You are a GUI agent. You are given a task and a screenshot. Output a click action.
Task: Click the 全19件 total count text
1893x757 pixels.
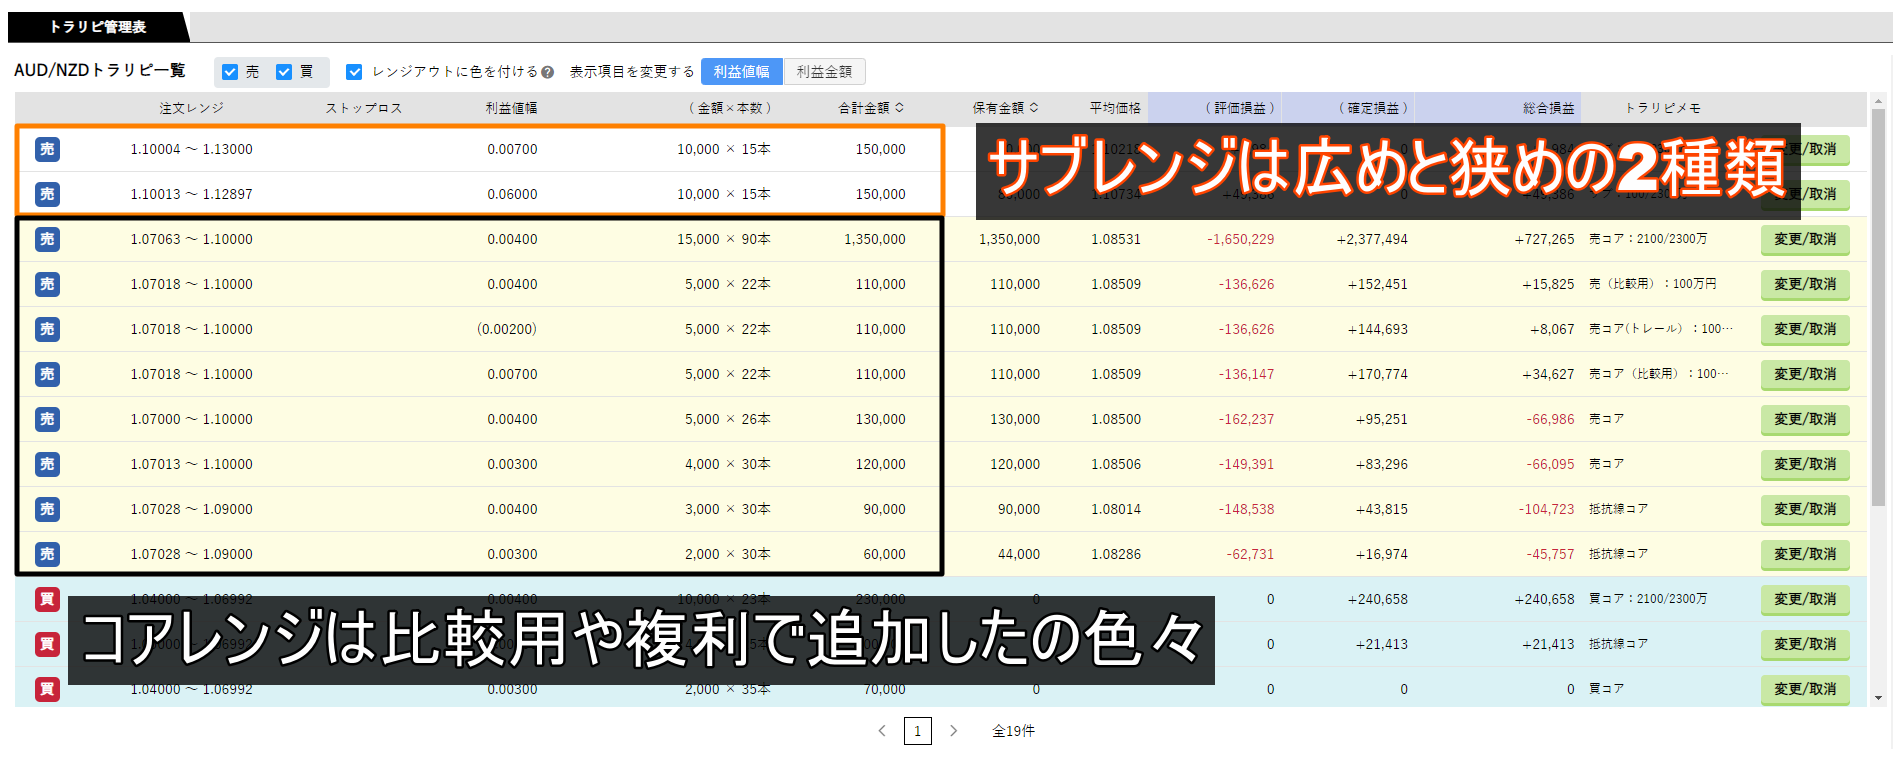(1013, 731)
